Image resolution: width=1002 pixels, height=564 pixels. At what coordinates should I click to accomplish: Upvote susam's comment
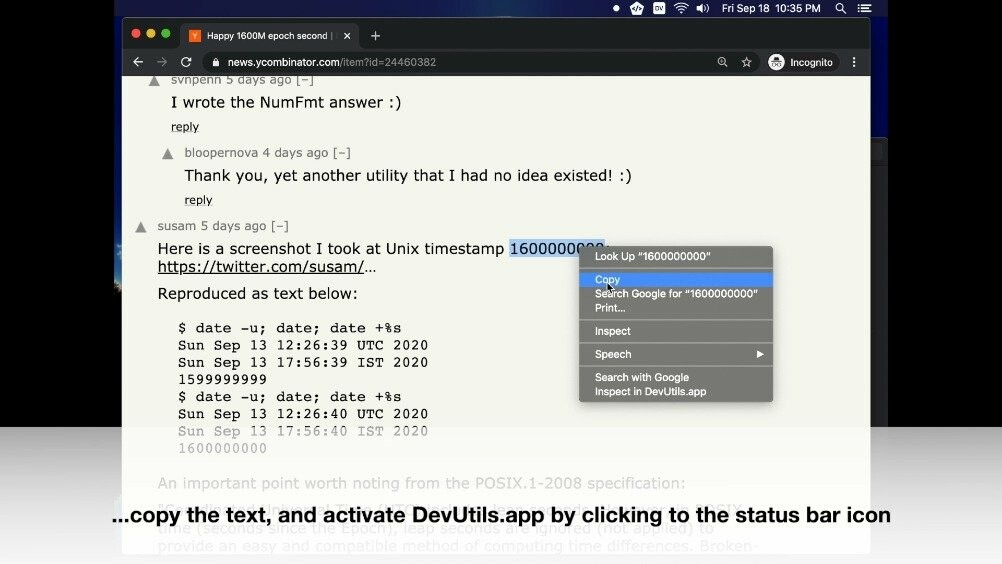click(141, 227)
